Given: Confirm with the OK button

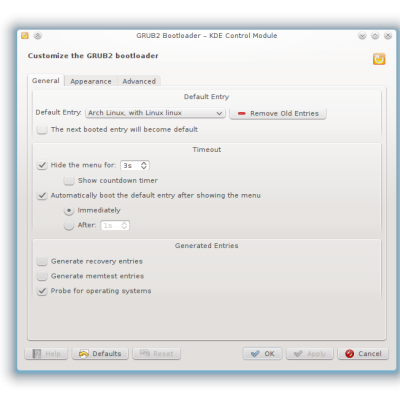Looking at the screenshot, I should (x=263, y=354).
